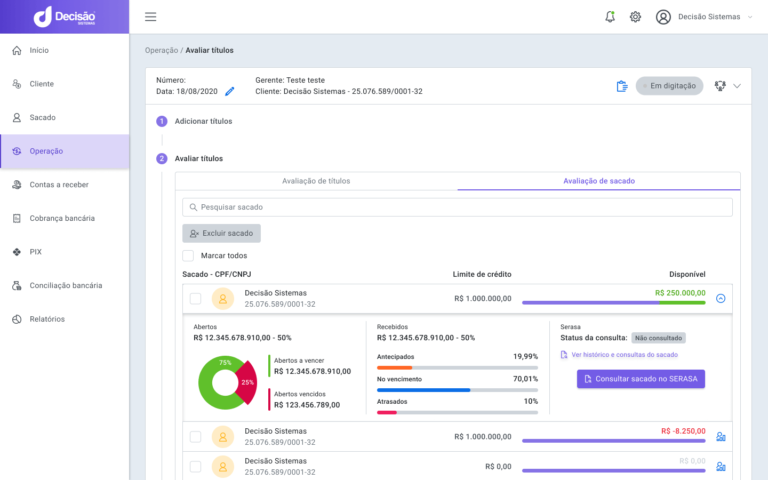Viewport: 768px width, 480px height.
Task: Click the user icon on the R$ -8.250,00 row
Action: [721, 437]
